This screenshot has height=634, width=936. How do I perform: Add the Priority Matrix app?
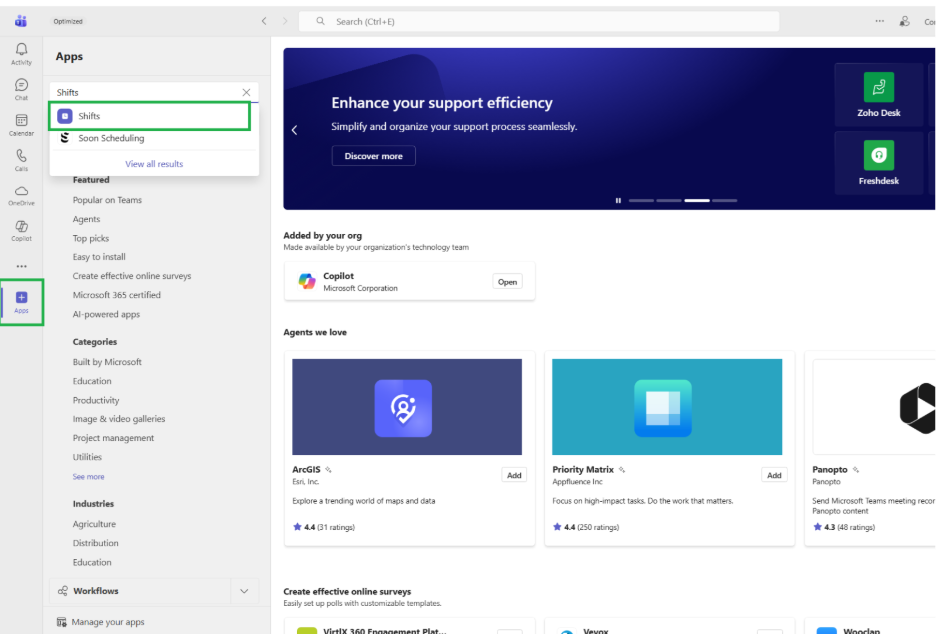pyautogui.click(x=774, y=475)
